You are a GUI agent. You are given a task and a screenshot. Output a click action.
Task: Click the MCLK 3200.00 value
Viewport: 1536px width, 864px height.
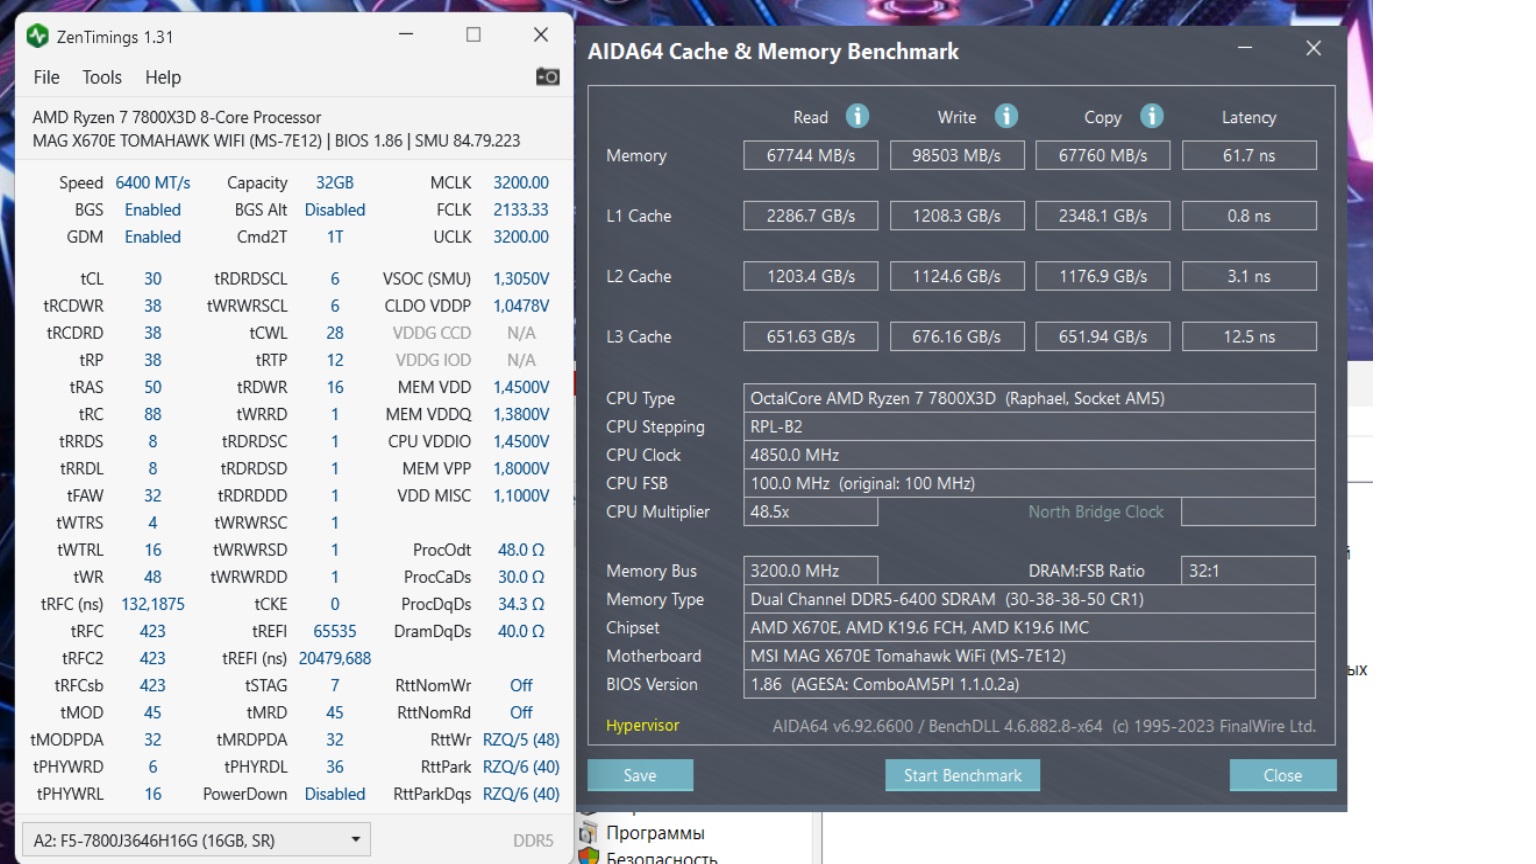tap(521, 182)
